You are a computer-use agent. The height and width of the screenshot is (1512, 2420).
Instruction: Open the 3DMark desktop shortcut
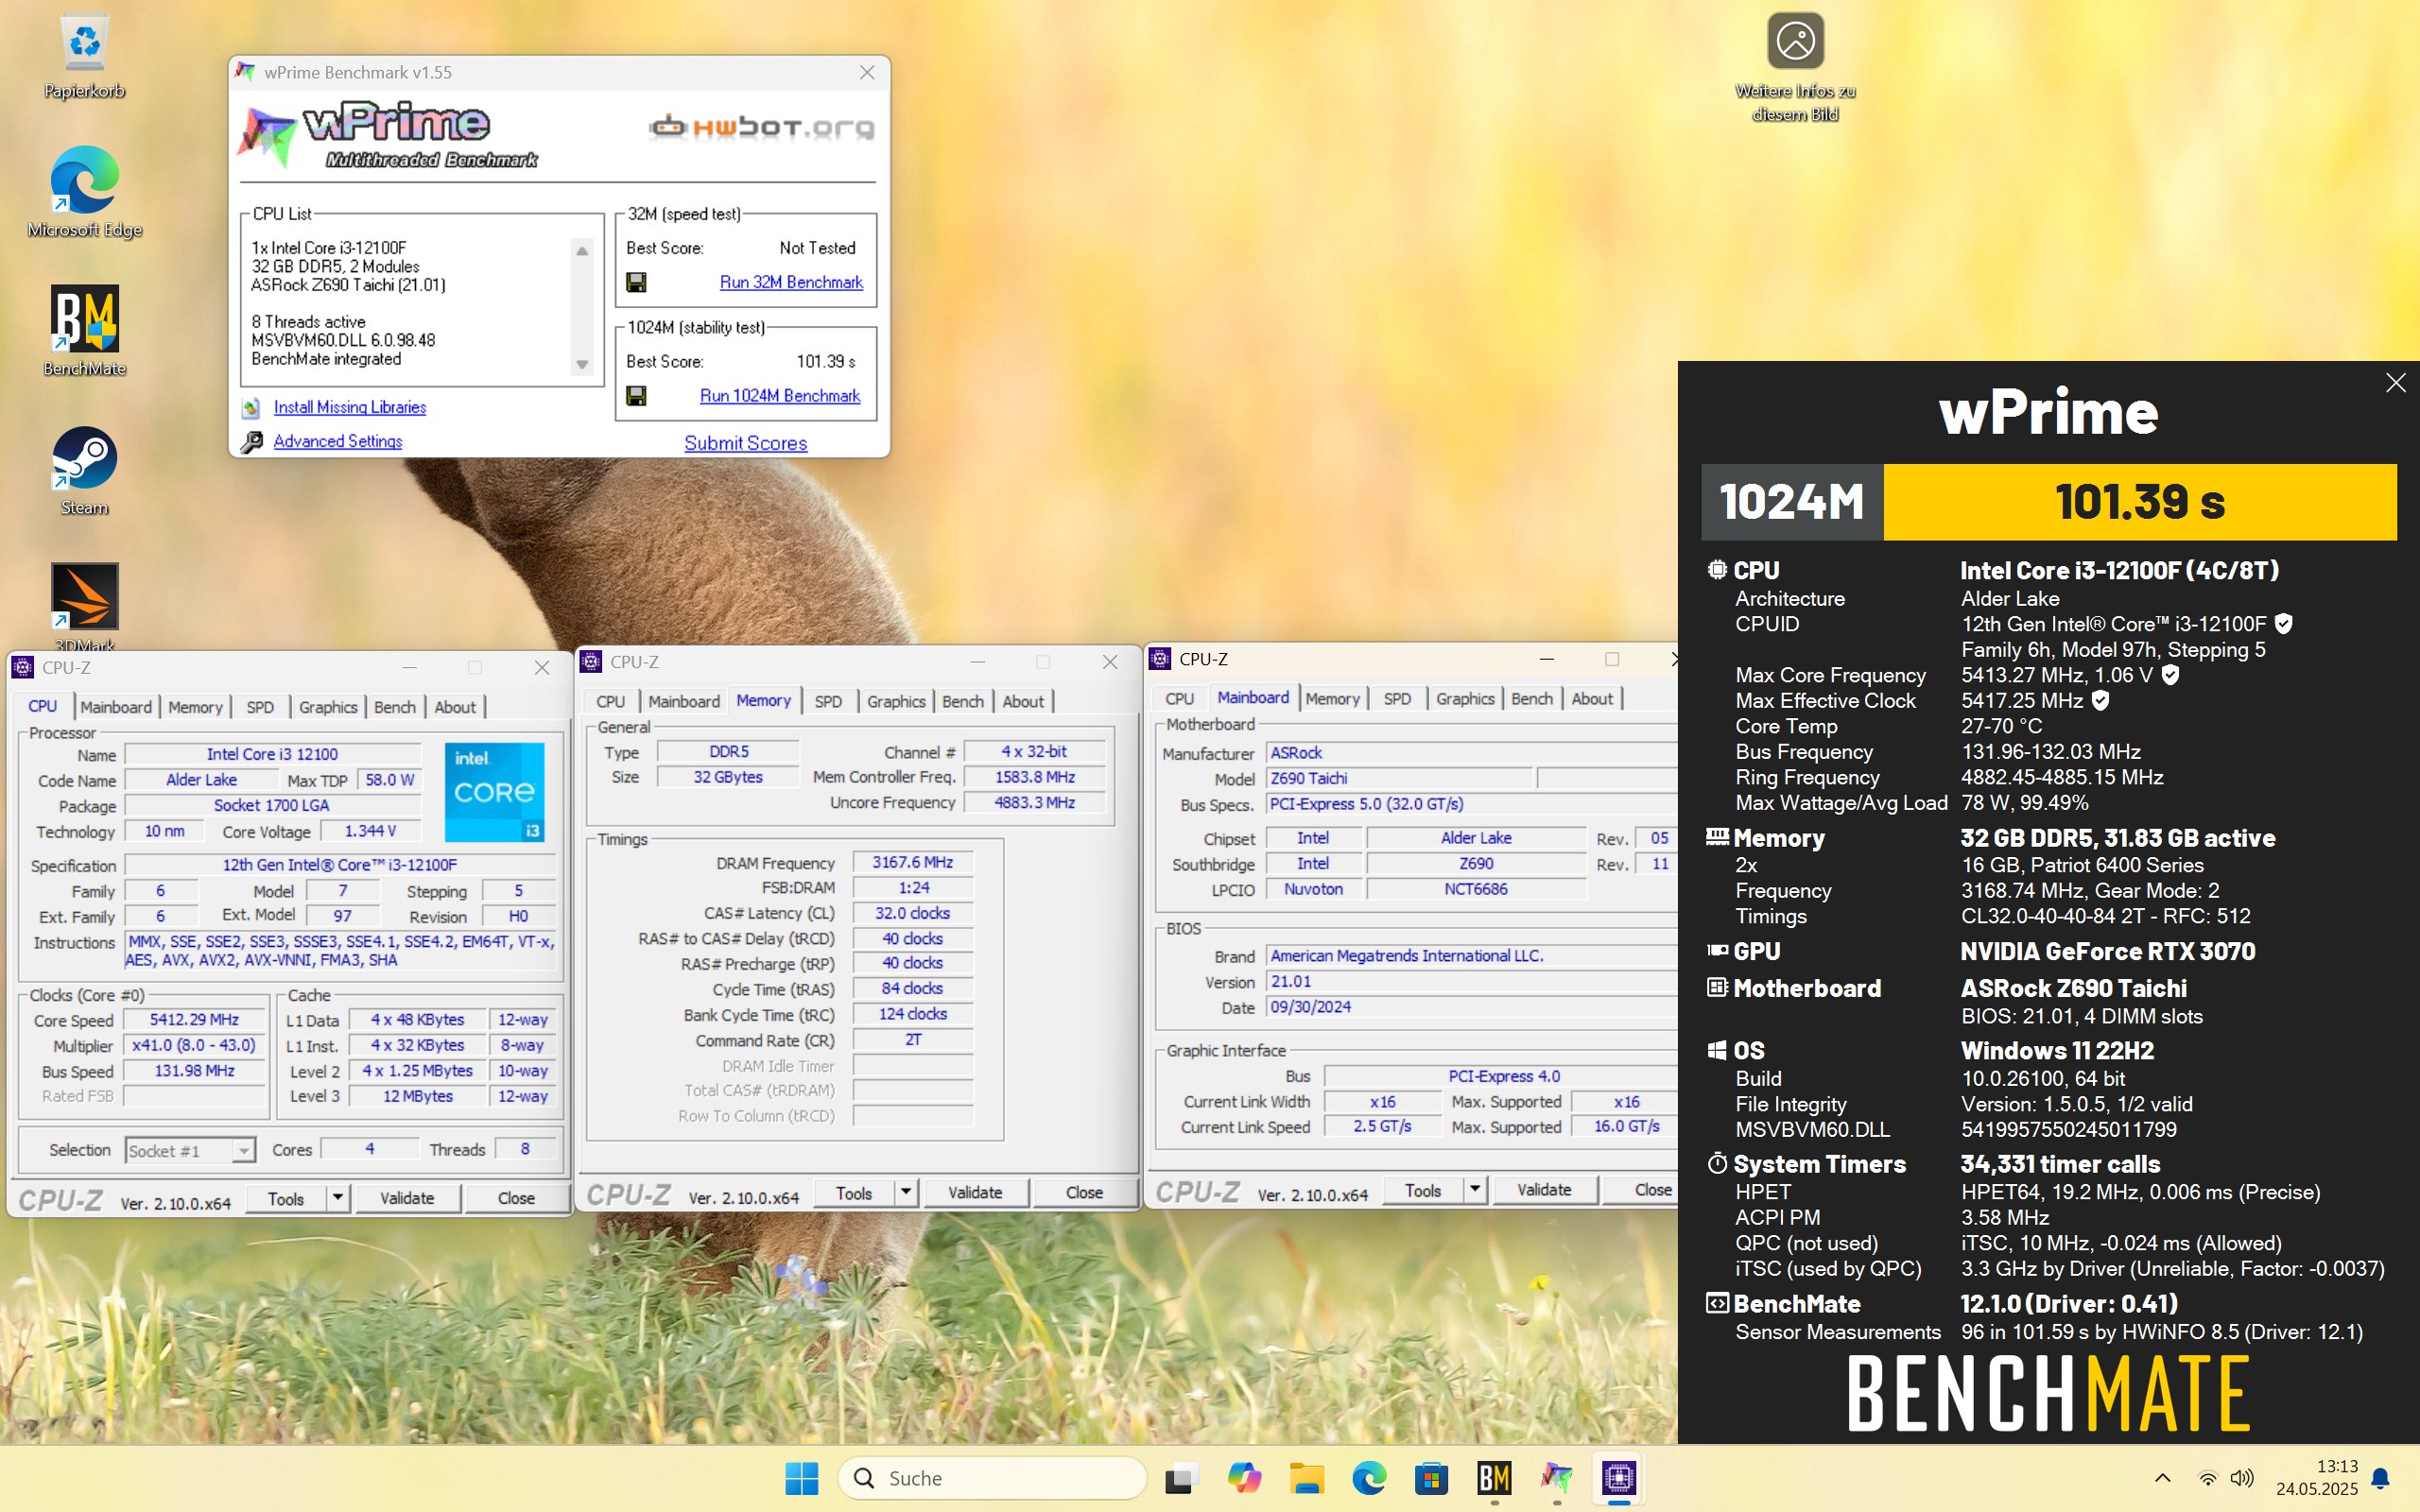coord(85,607)
